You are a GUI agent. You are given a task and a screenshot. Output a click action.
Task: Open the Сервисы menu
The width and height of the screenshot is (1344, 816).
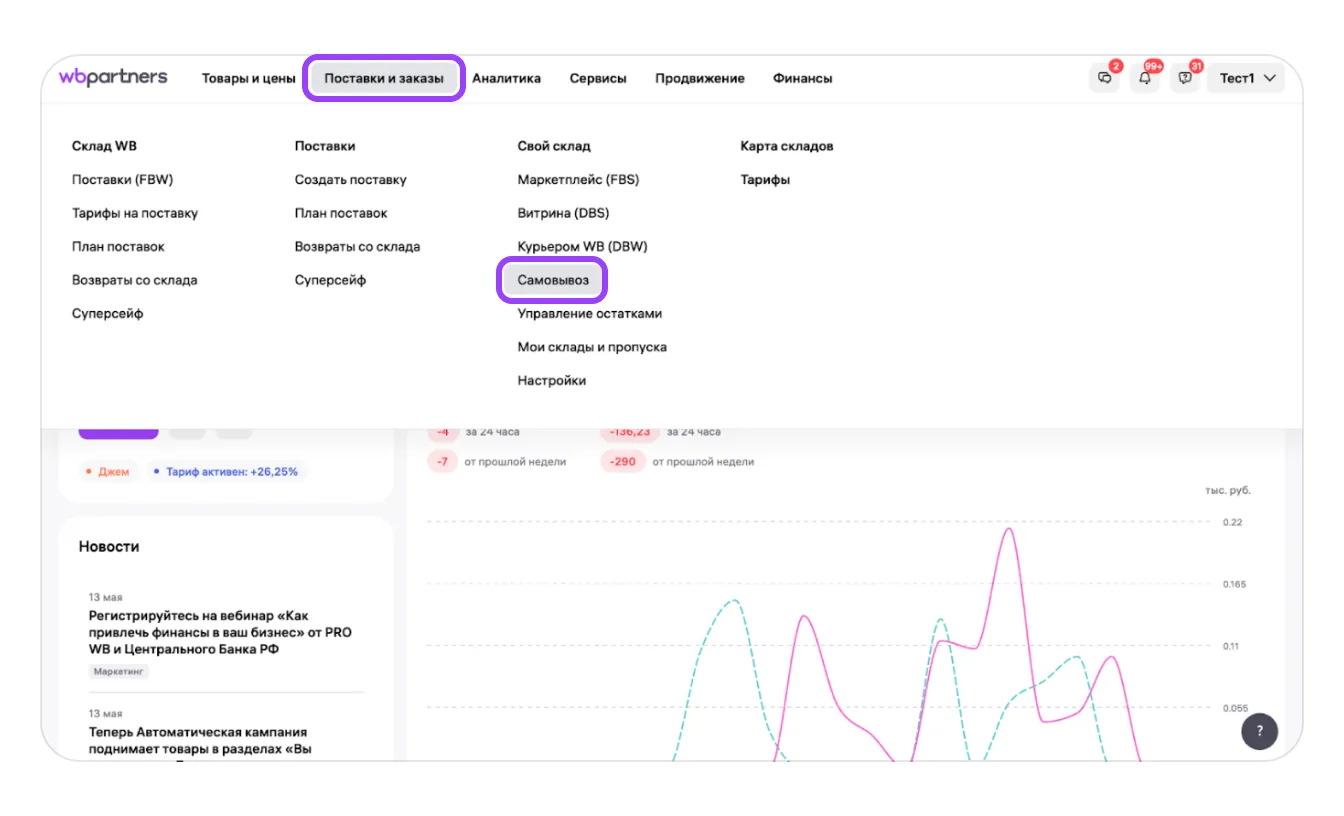(x=598, y=78)
